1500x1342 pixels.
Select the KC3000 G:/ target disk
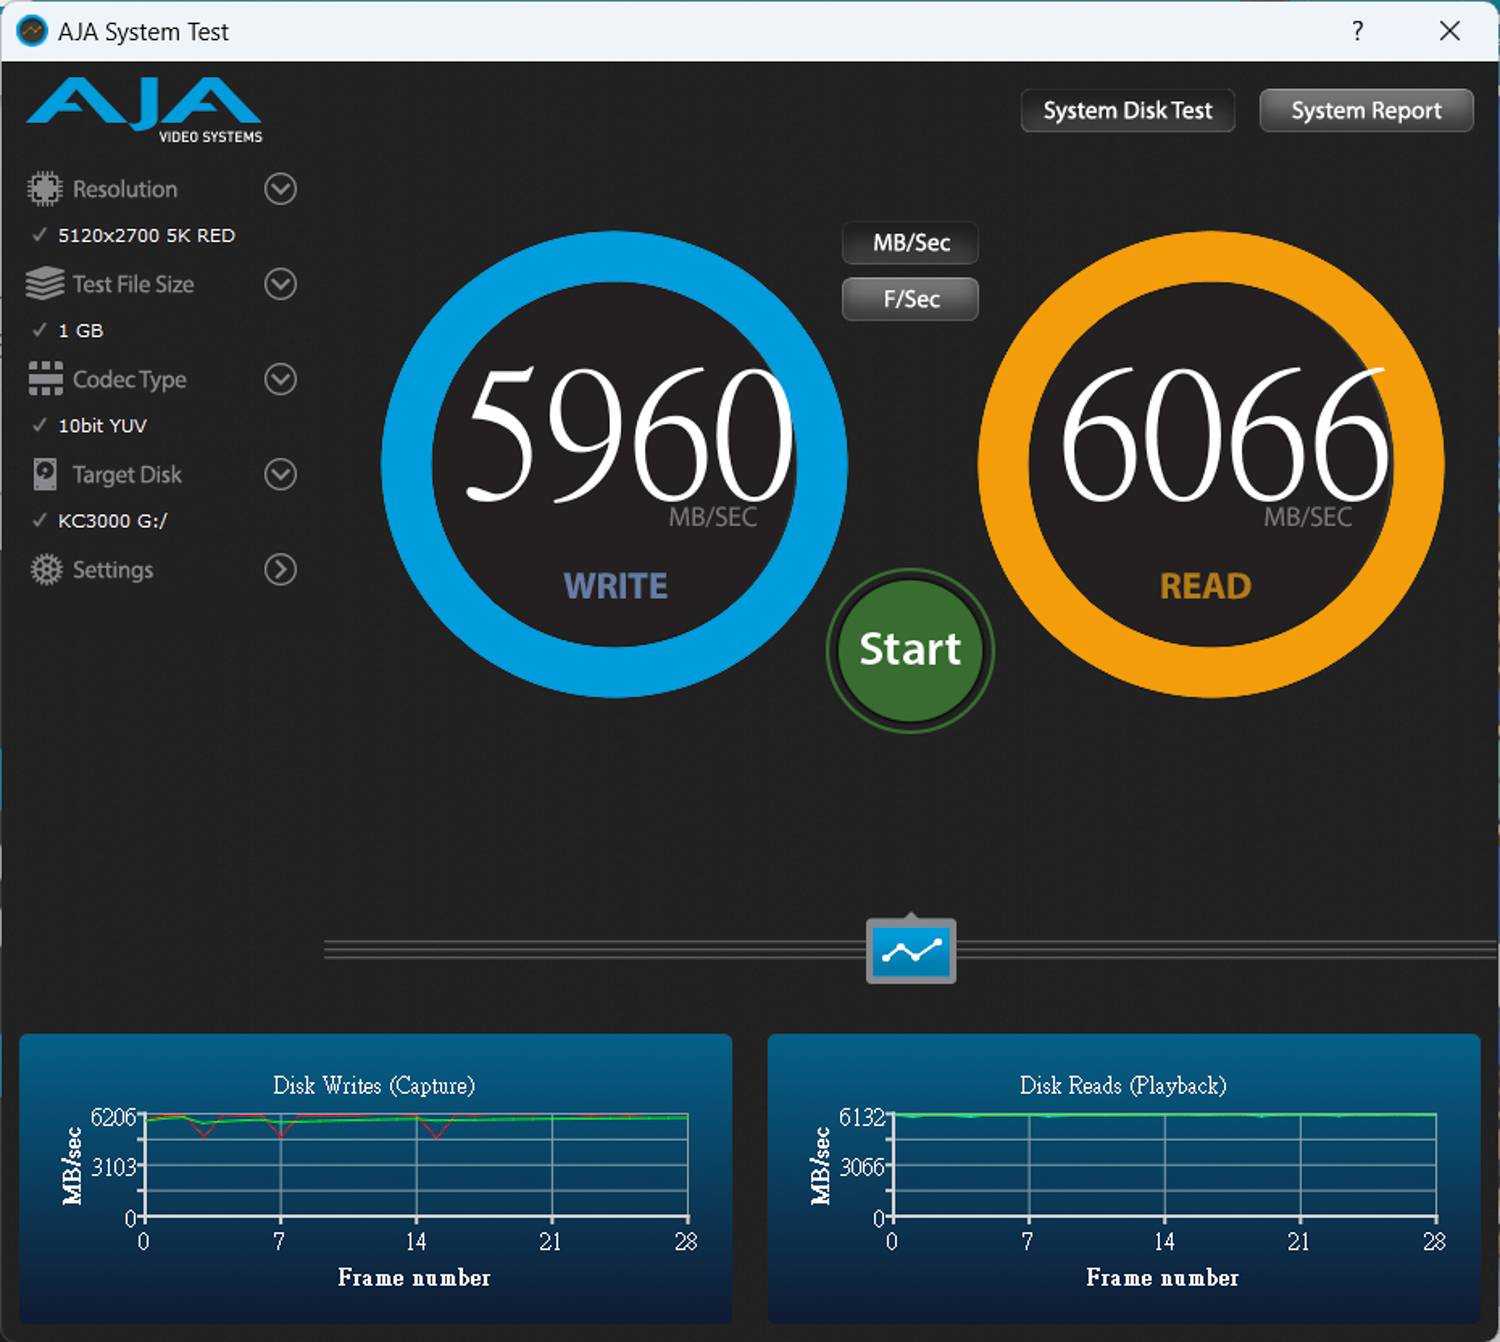pyautogui.click(x=112, y=521)
